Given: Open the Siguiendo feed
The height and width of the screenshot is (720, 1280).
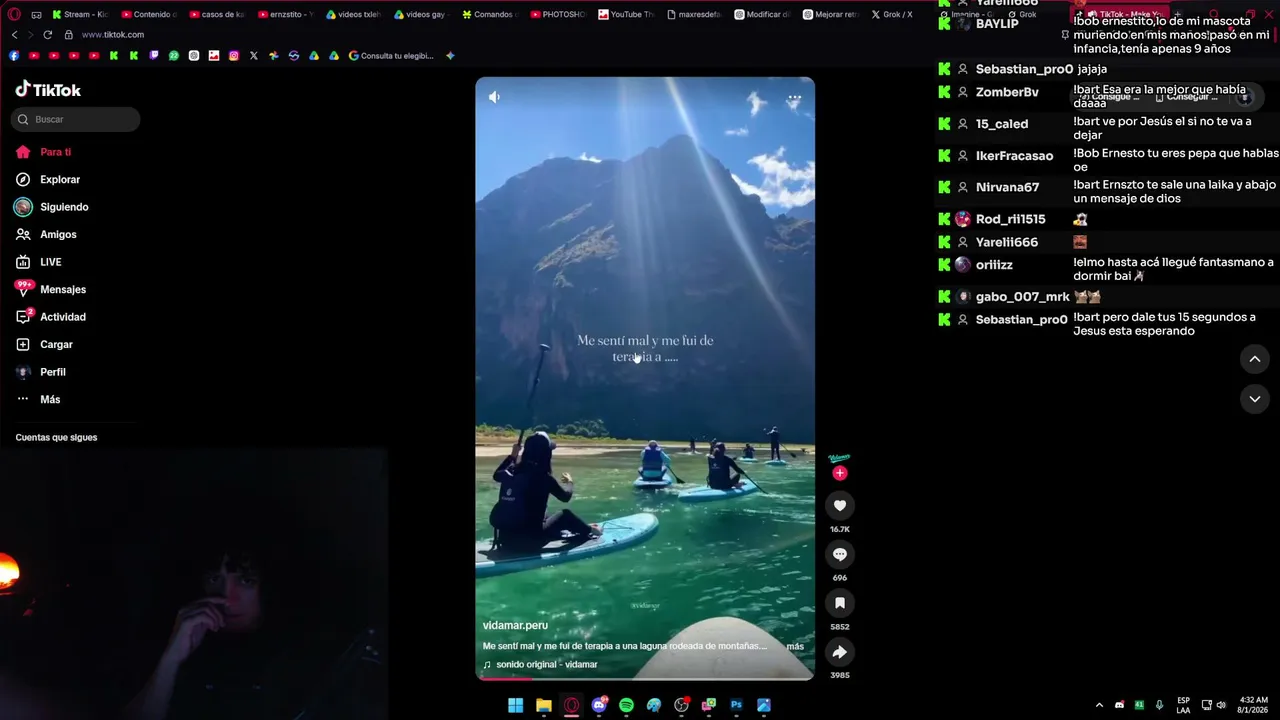Looking at the screenshot, I should click(51, 207).
